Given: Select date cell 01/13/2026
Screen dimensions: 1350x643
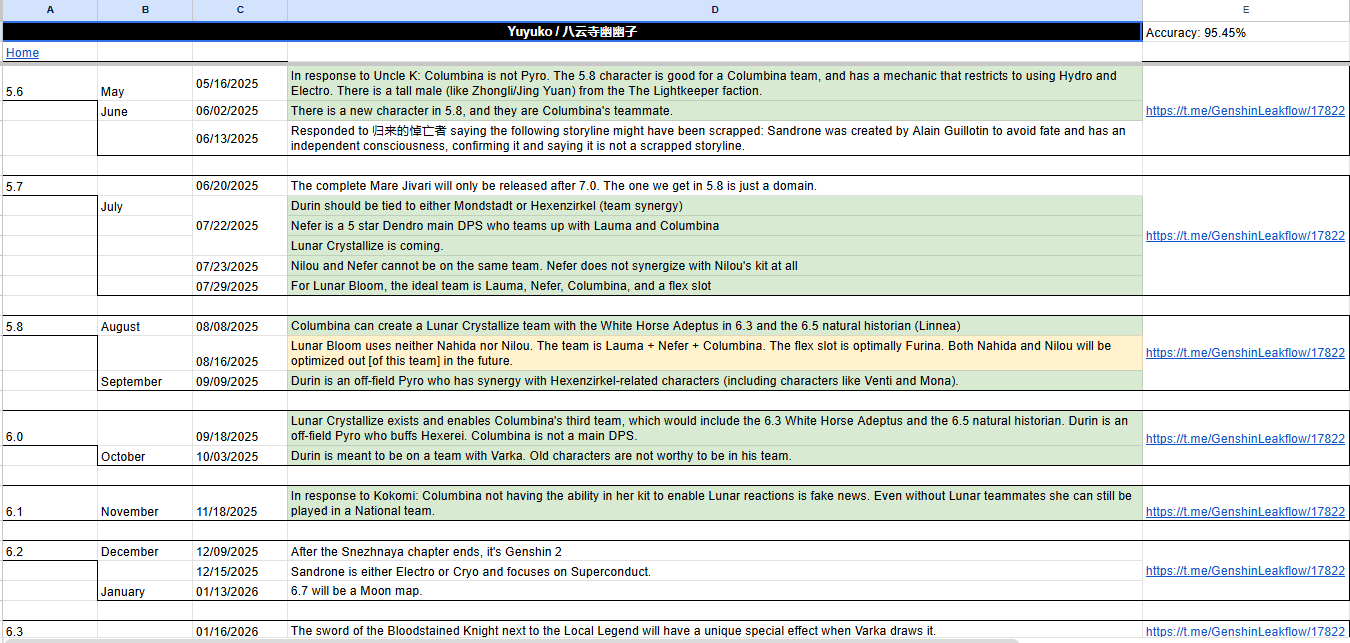Looking at the screenshot, I should (x=240, y=591).
